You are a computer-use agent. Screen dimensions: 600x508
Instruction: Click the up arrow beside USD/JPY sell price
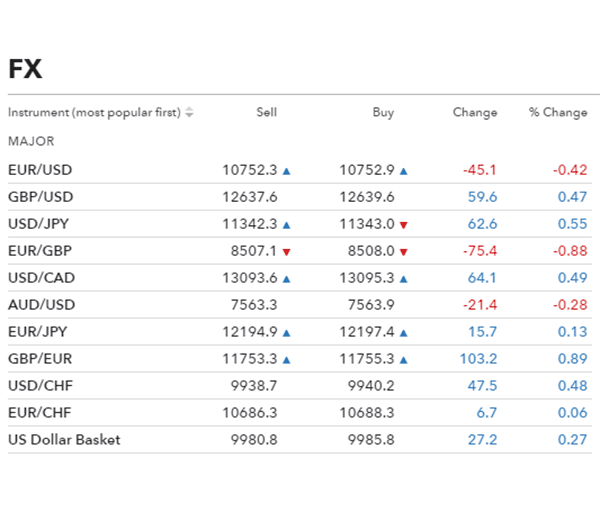(287, 225)
